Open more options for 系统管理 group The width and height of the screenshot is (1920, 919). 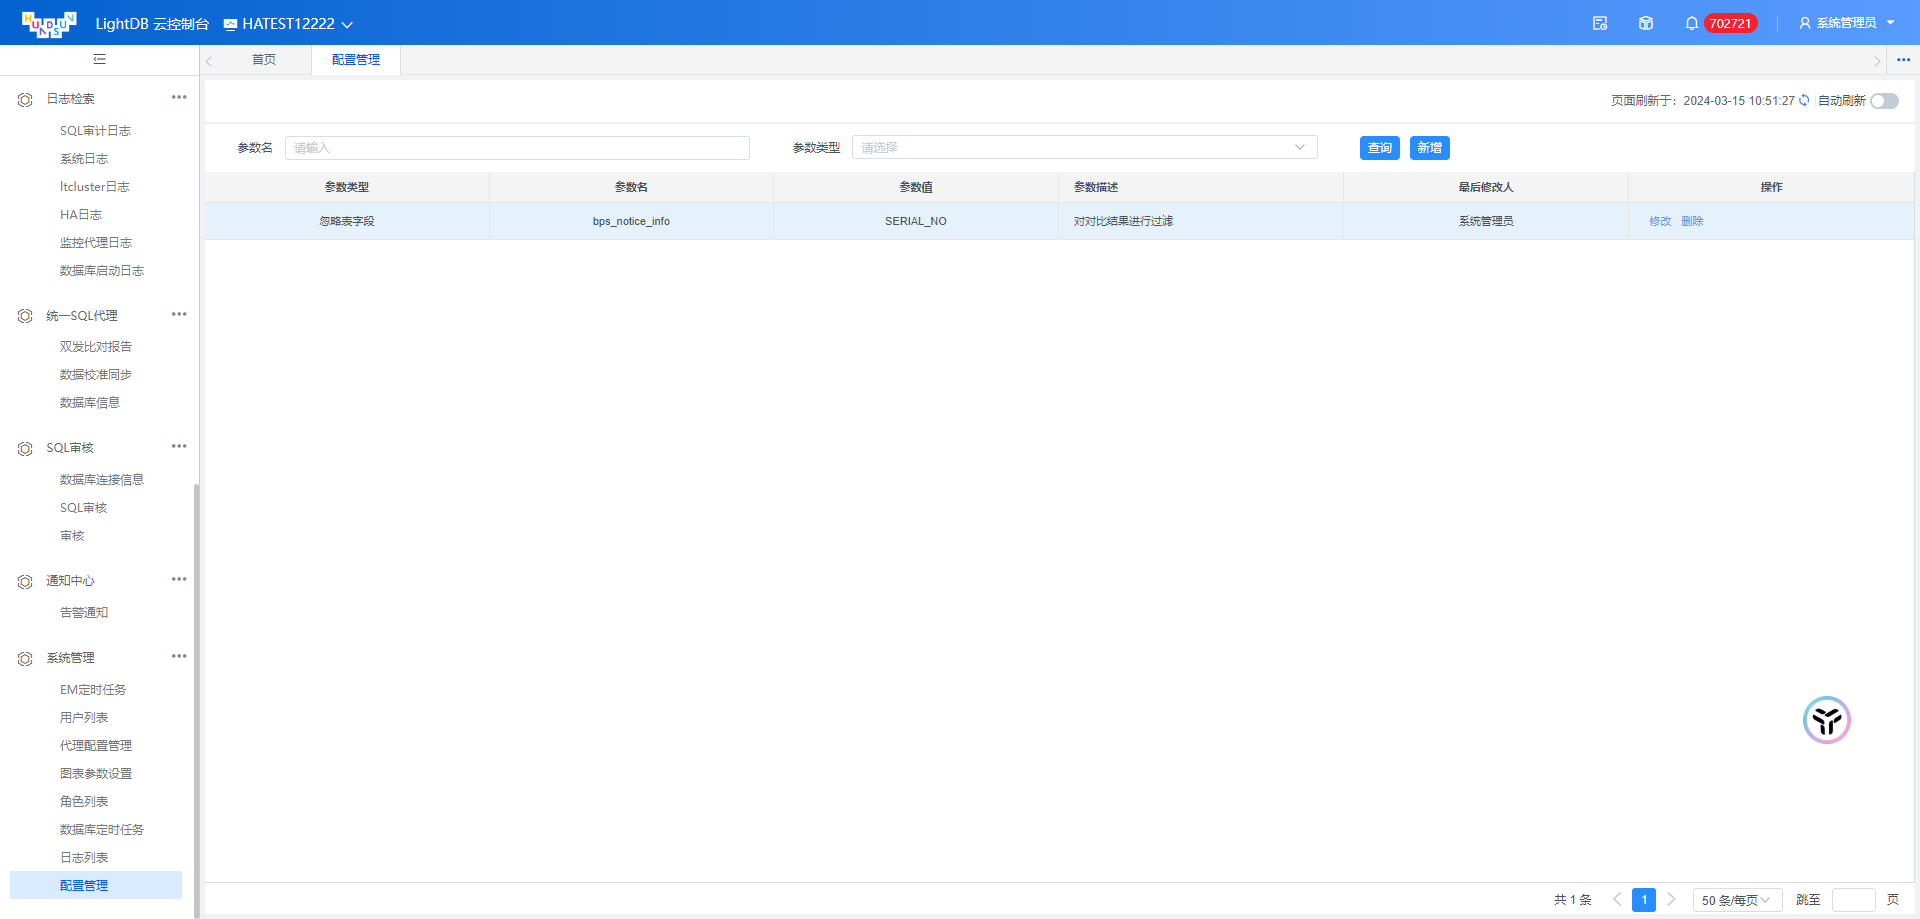pyautogui.click(x=179, y=656)
